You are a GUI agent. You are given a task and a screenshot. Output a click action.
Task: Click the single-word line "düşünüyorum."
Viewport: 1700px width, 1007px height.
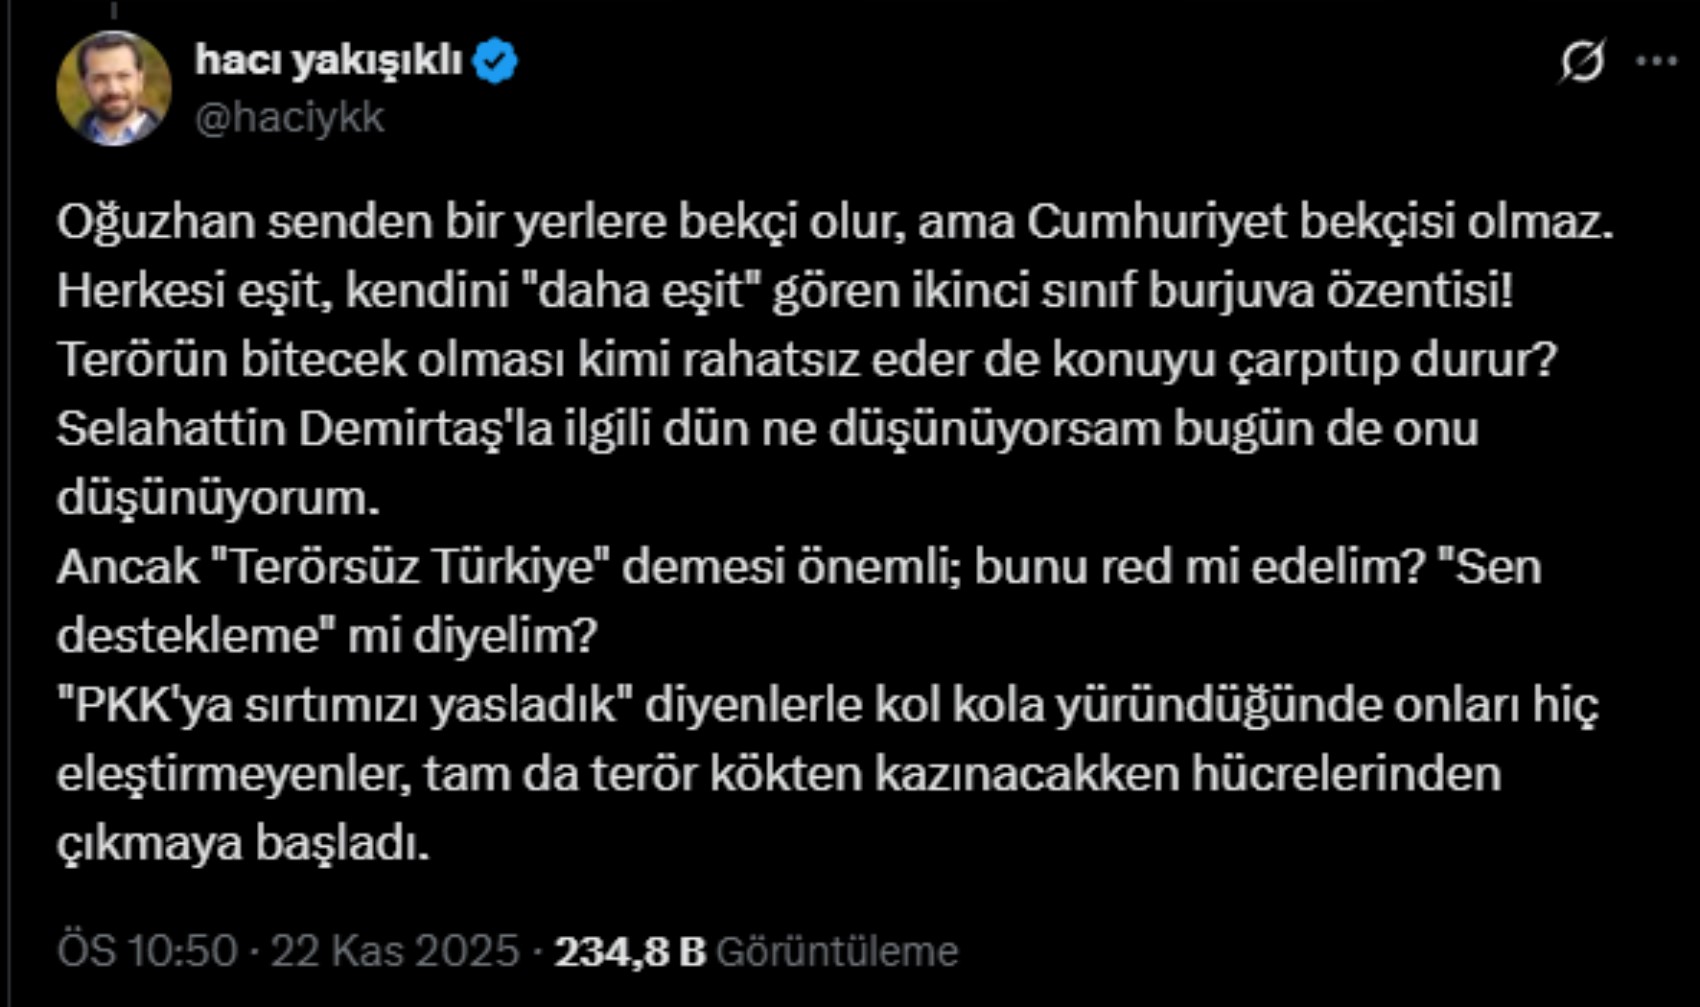coord(218,498)
